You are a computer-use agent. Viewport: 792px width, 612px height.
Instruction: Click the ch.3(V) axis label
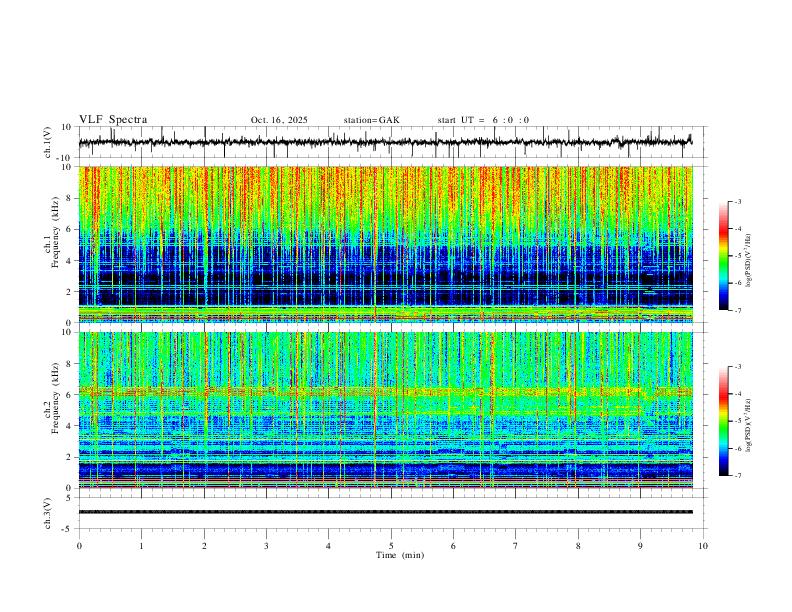(x=48, y=513)
